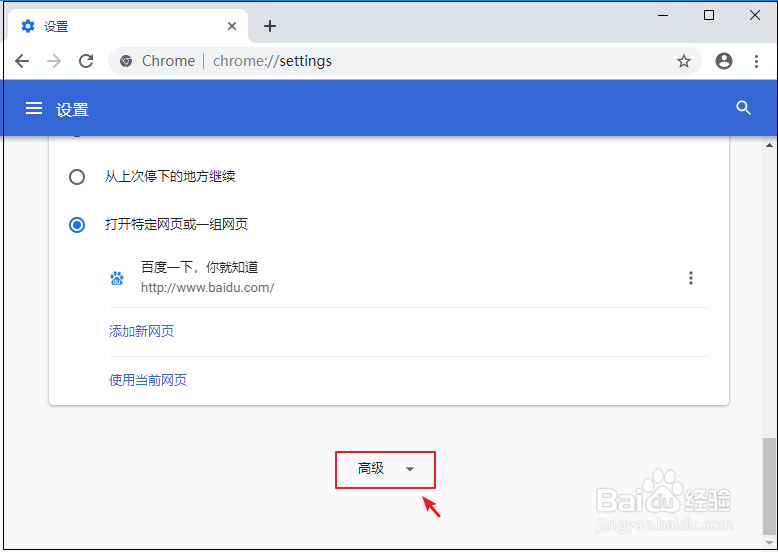Select 从上次停下的地方继续 radio option
778x552 pixels.
76,177
